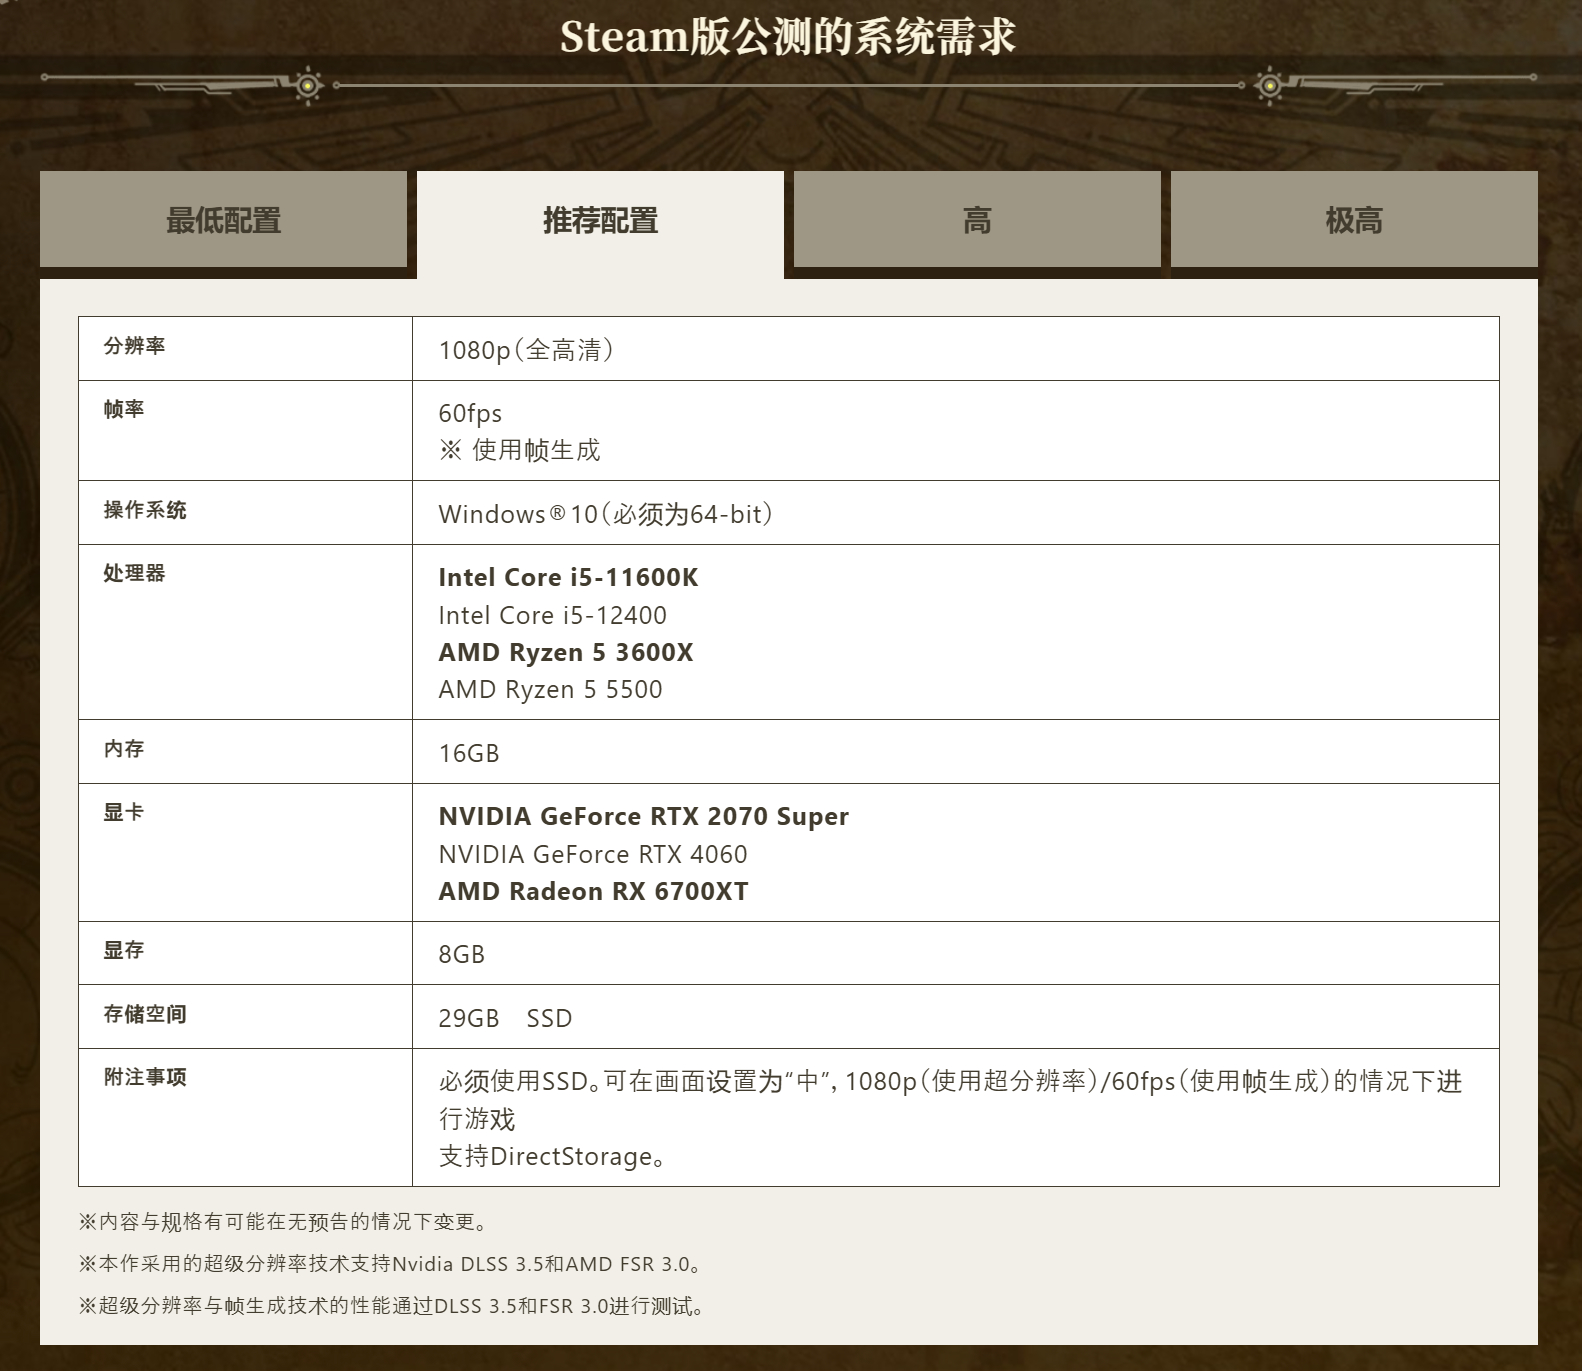This screenshot has width=1582, height=1371.
Task: Click AMD Ryzen 5 5500 text
Action: point(550,689)
